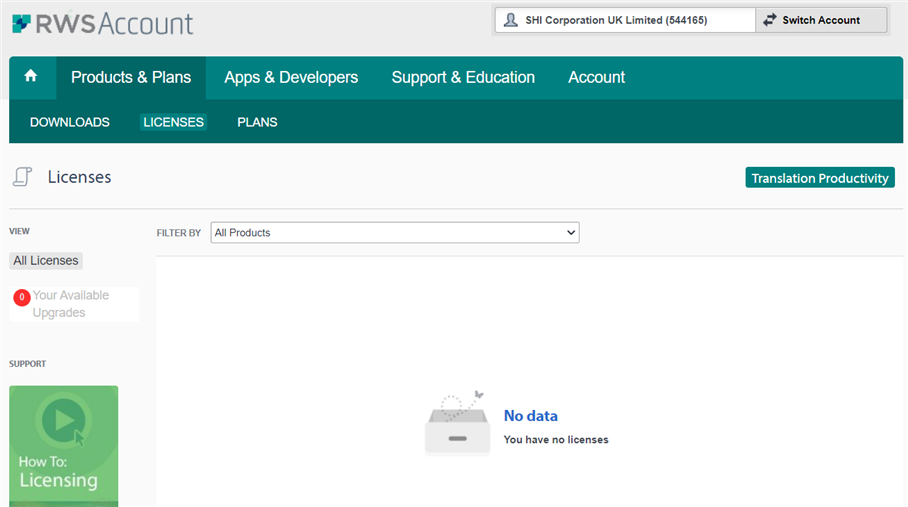908x507 pixels.
Task: Play the How To: Licensing video thumbnail
Action: (x=64, y=446)
